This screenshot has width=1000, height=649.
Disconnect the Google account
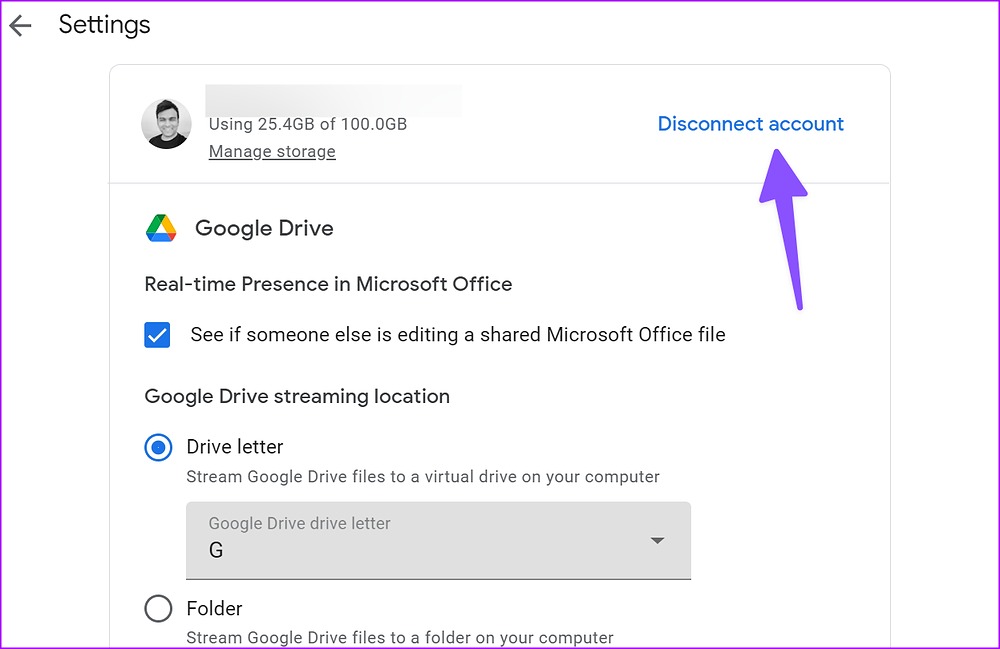(751, 123)
